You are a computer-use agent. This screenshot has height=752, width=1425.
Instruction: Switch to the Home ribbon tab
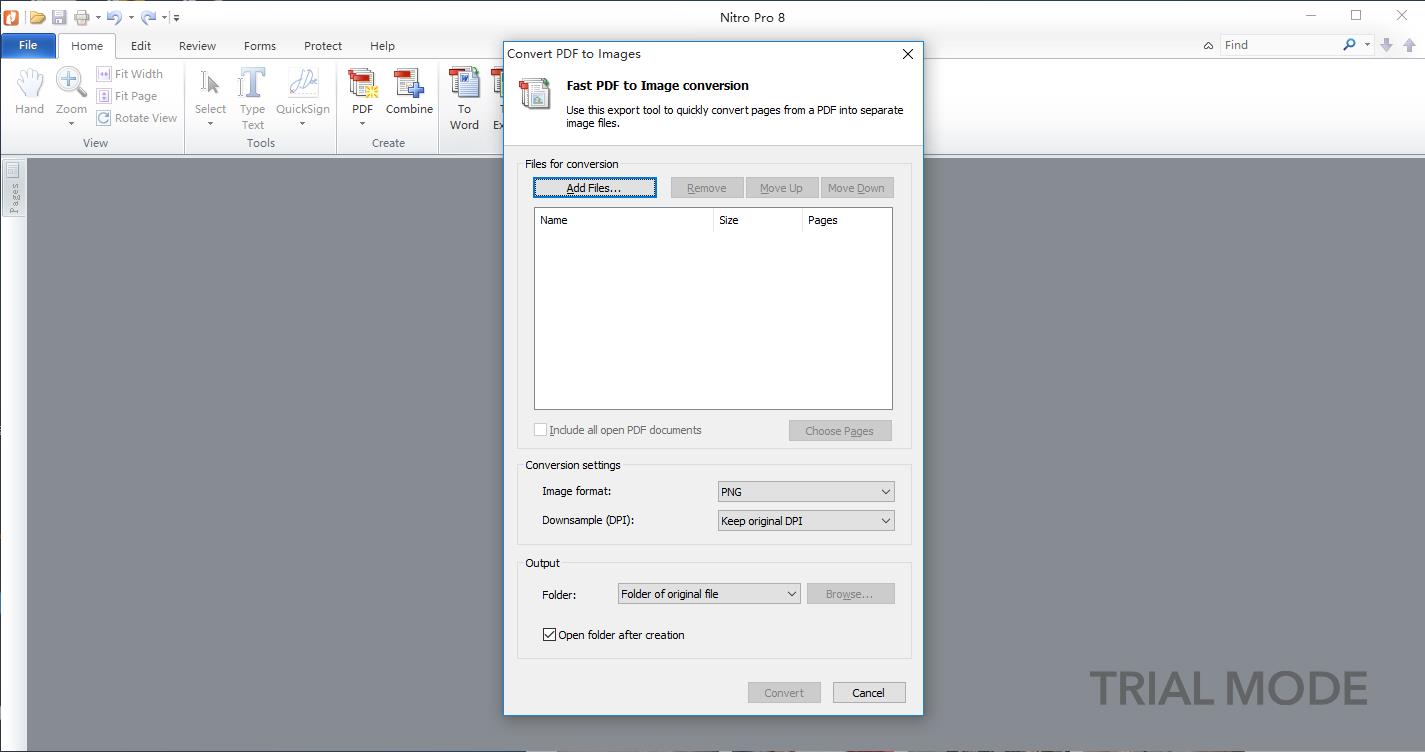coord(87,46)
